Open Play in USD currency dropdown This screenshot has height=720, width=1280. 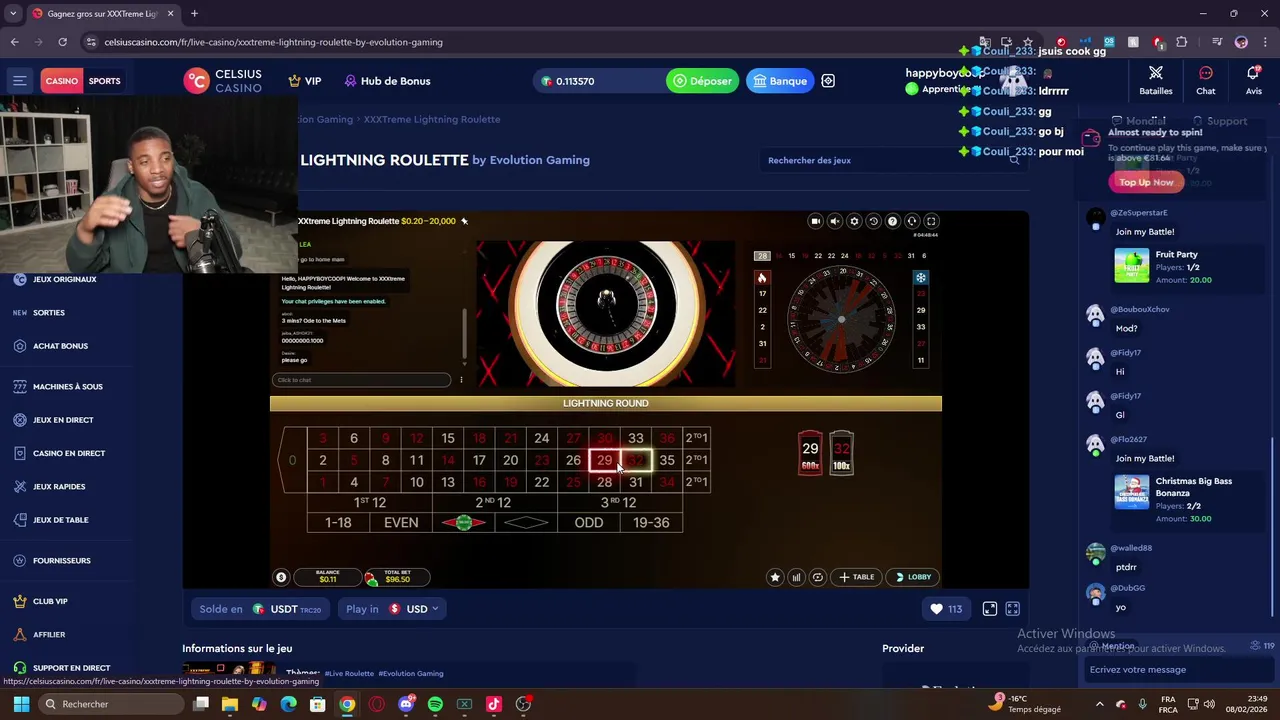pyautogui.click(x=392, y=609)
